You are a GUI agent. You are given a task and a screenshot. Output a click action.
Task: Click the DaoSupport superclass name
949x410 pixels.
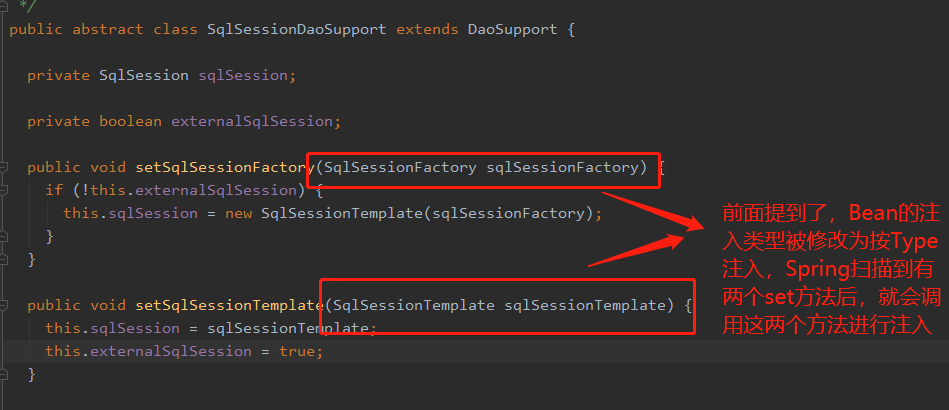(x=512, y=29)
